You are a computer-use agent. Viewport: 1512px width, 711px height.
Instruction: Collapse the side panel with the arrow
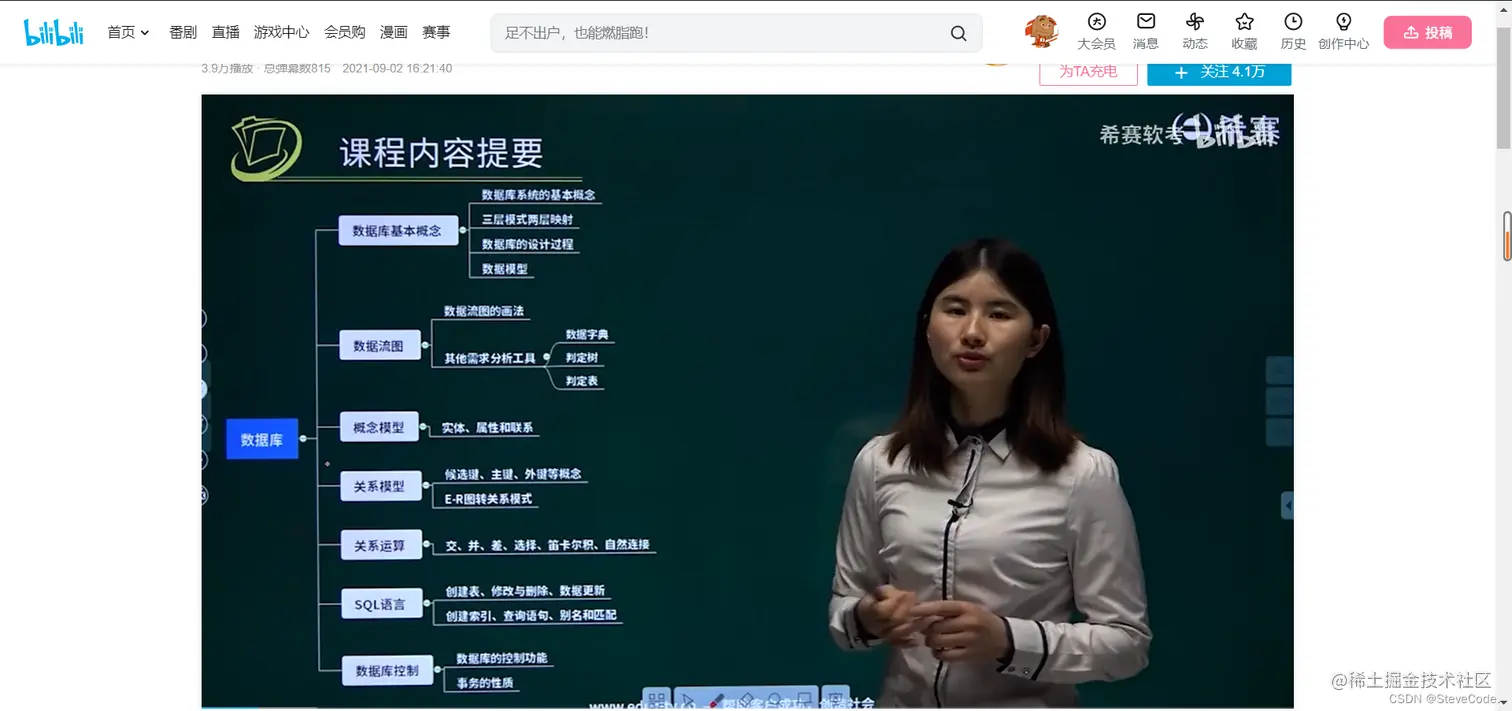(1289, 505)
